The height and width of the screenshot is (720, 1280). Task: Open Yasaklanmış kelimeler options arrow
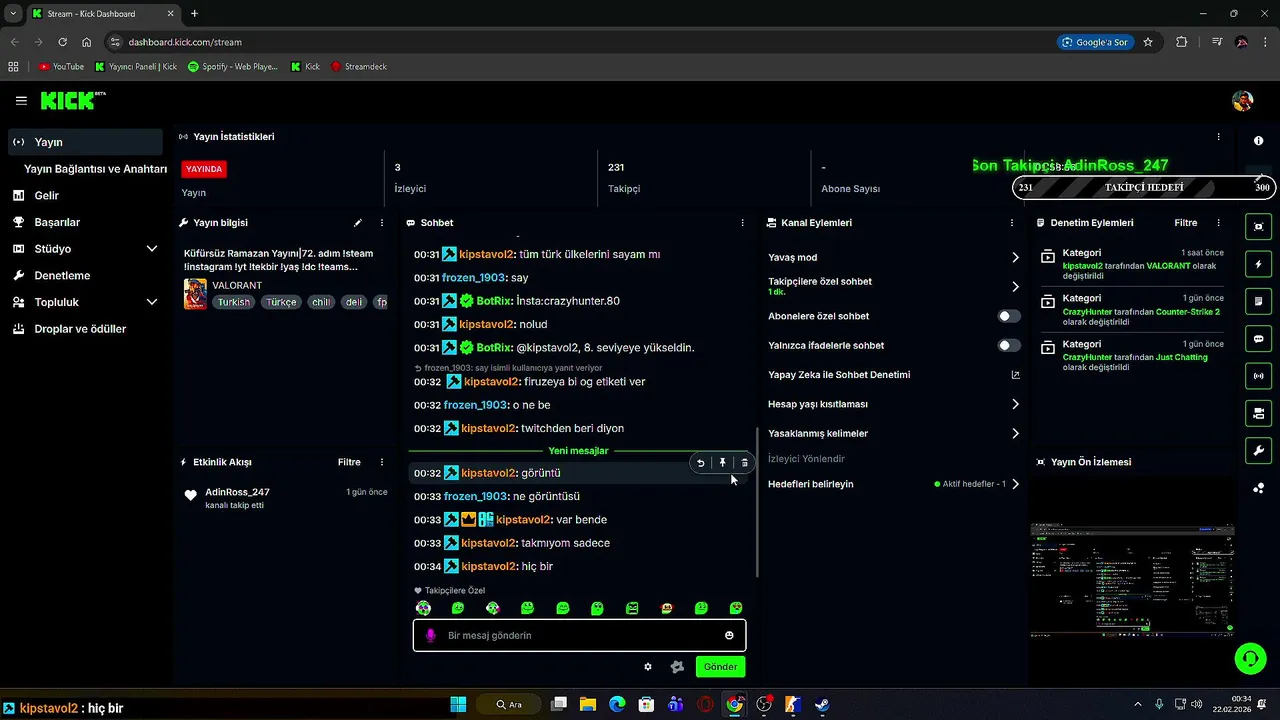coord(1015,434)
